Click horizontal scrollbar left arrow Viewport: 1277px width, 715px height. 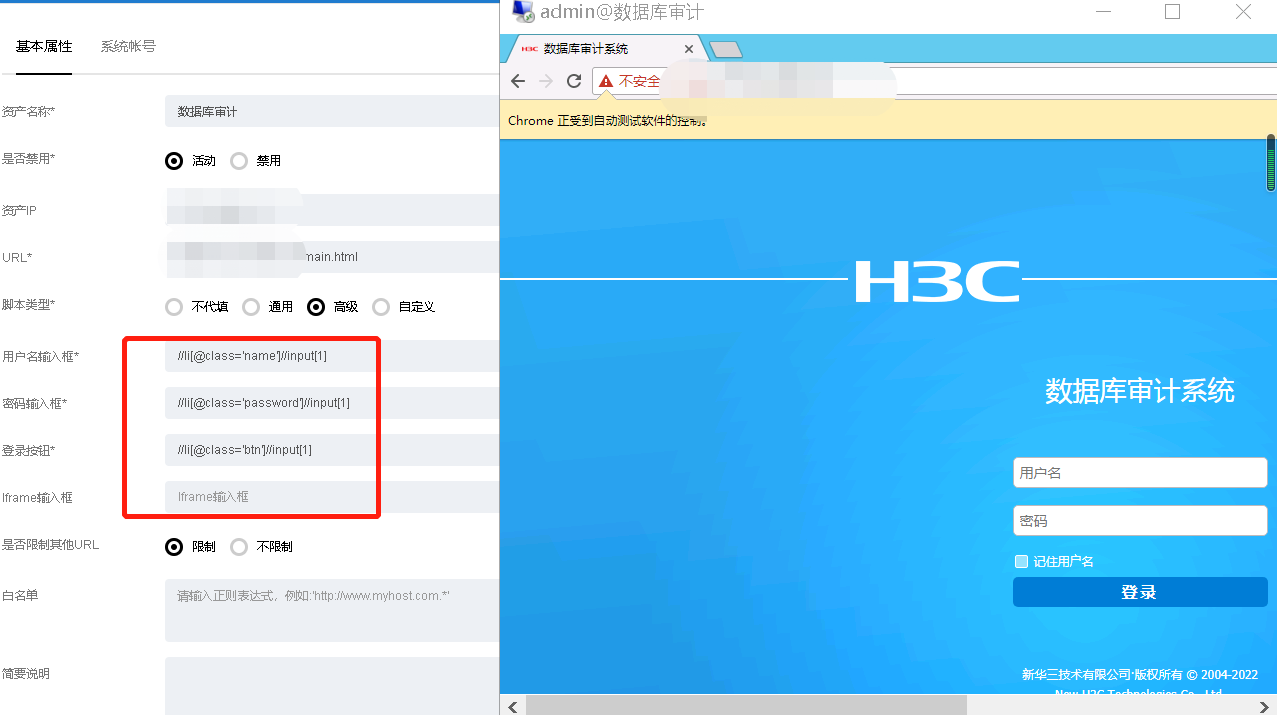512,706
